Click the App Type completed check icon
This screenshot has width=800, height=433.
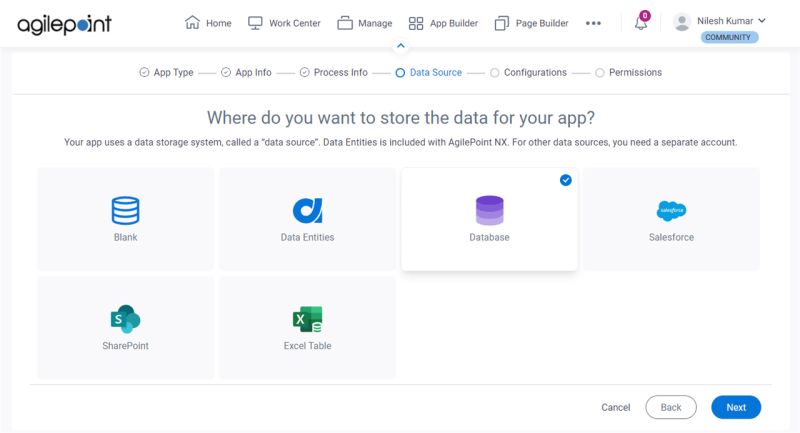point(144,72)
